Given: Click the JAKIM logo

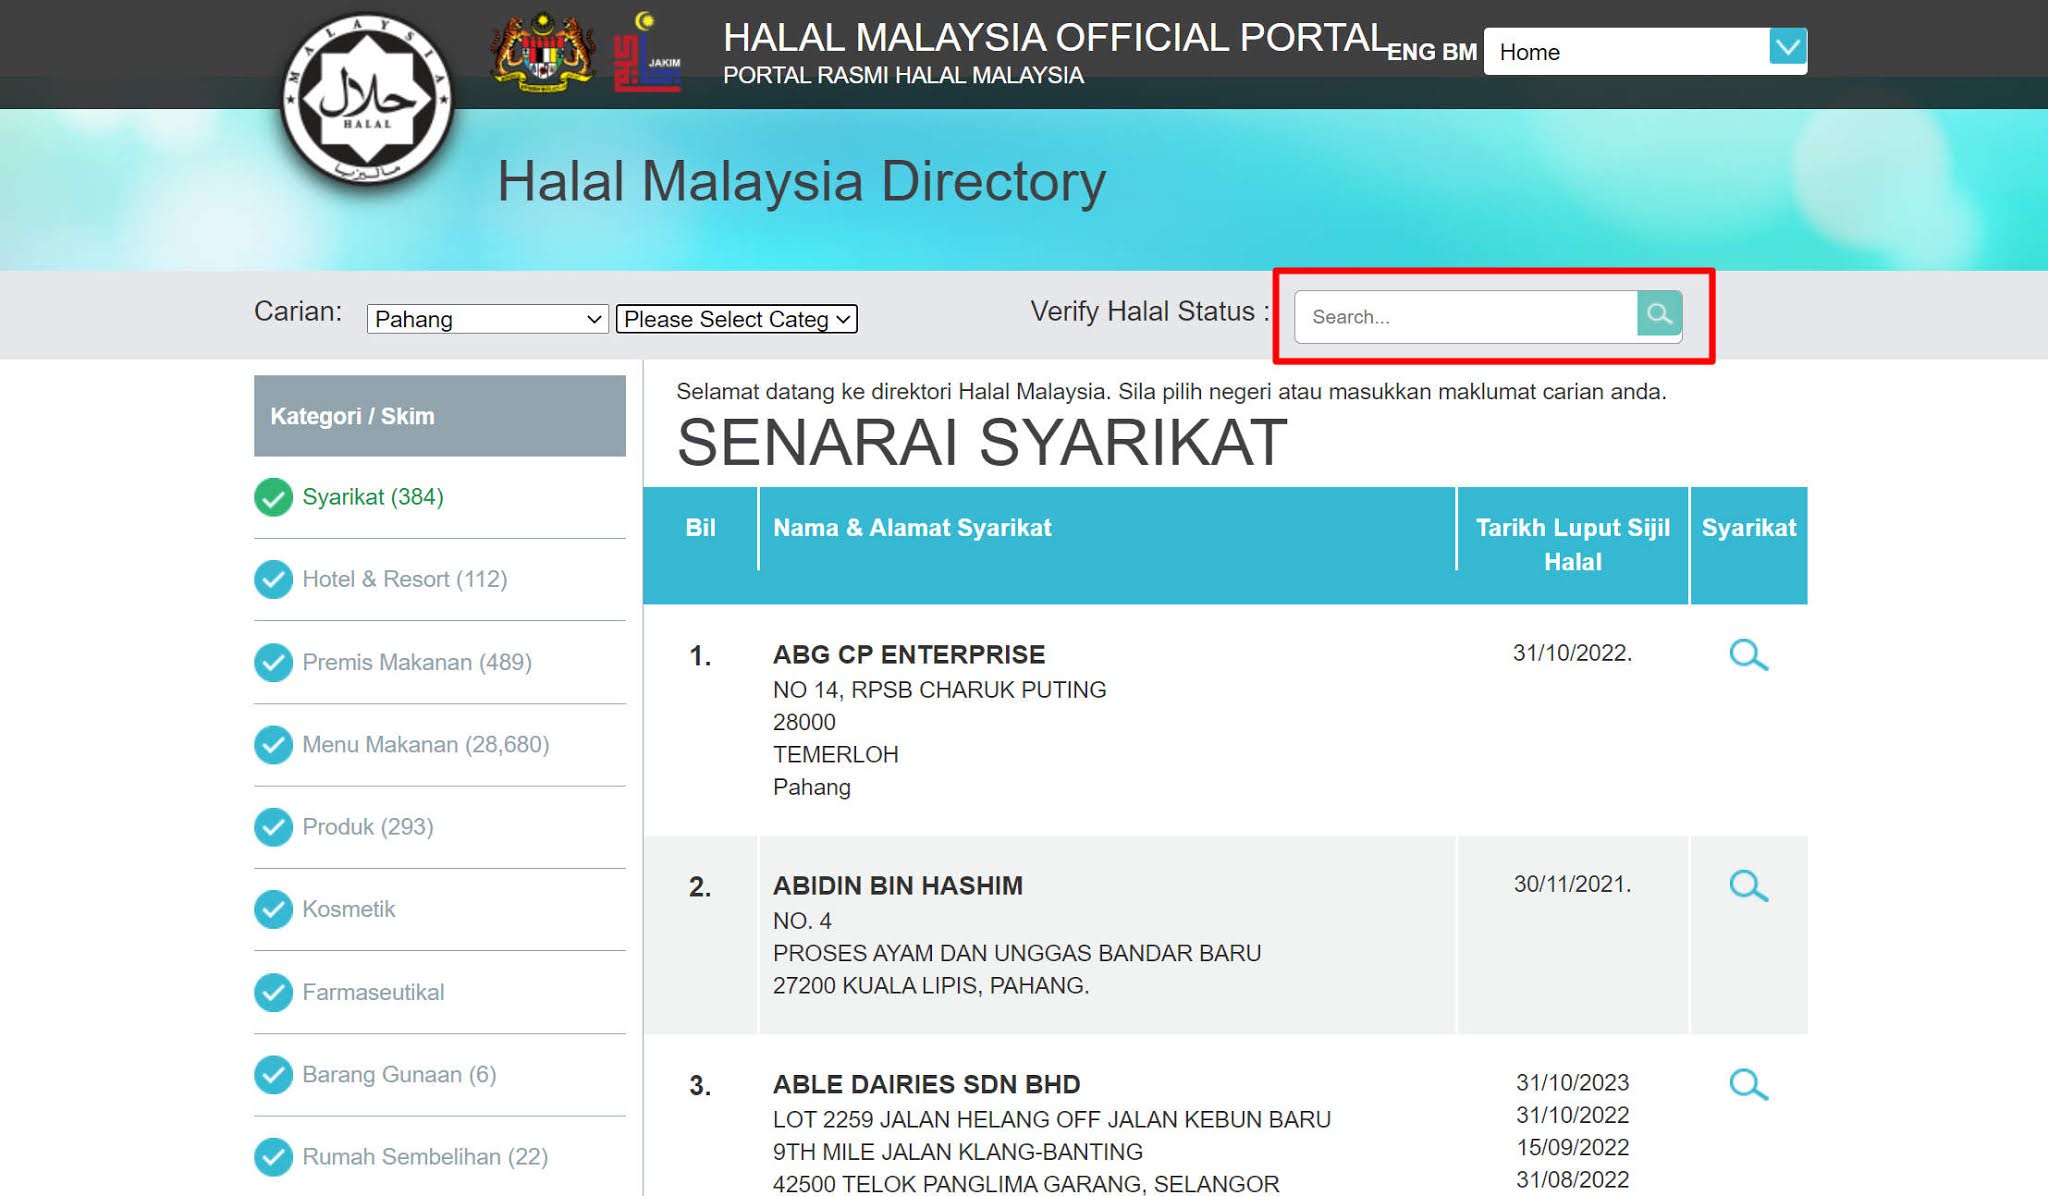Looking at the screenshot, I should pos(647,51).
